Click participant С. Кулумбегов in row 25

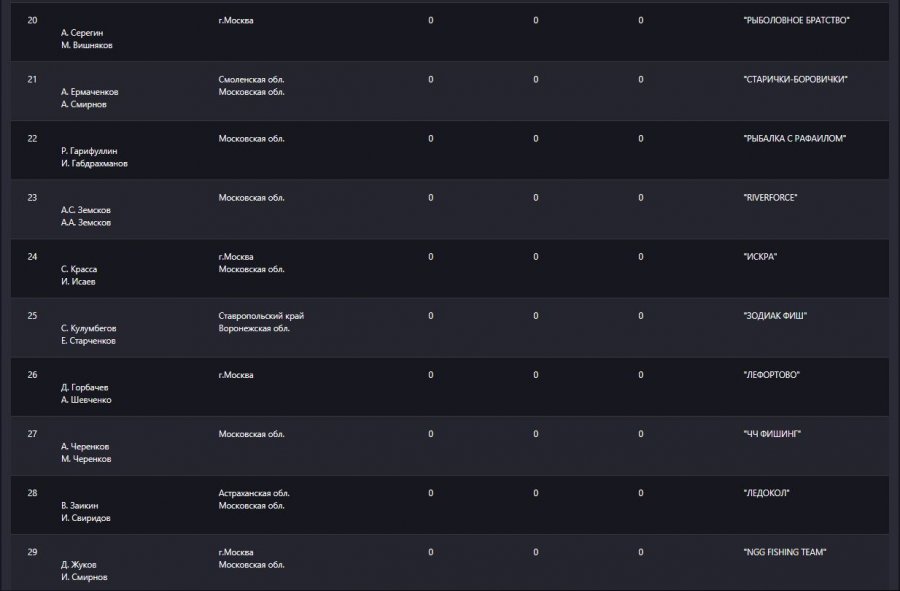pyautogui.click(x=88, y=328)
